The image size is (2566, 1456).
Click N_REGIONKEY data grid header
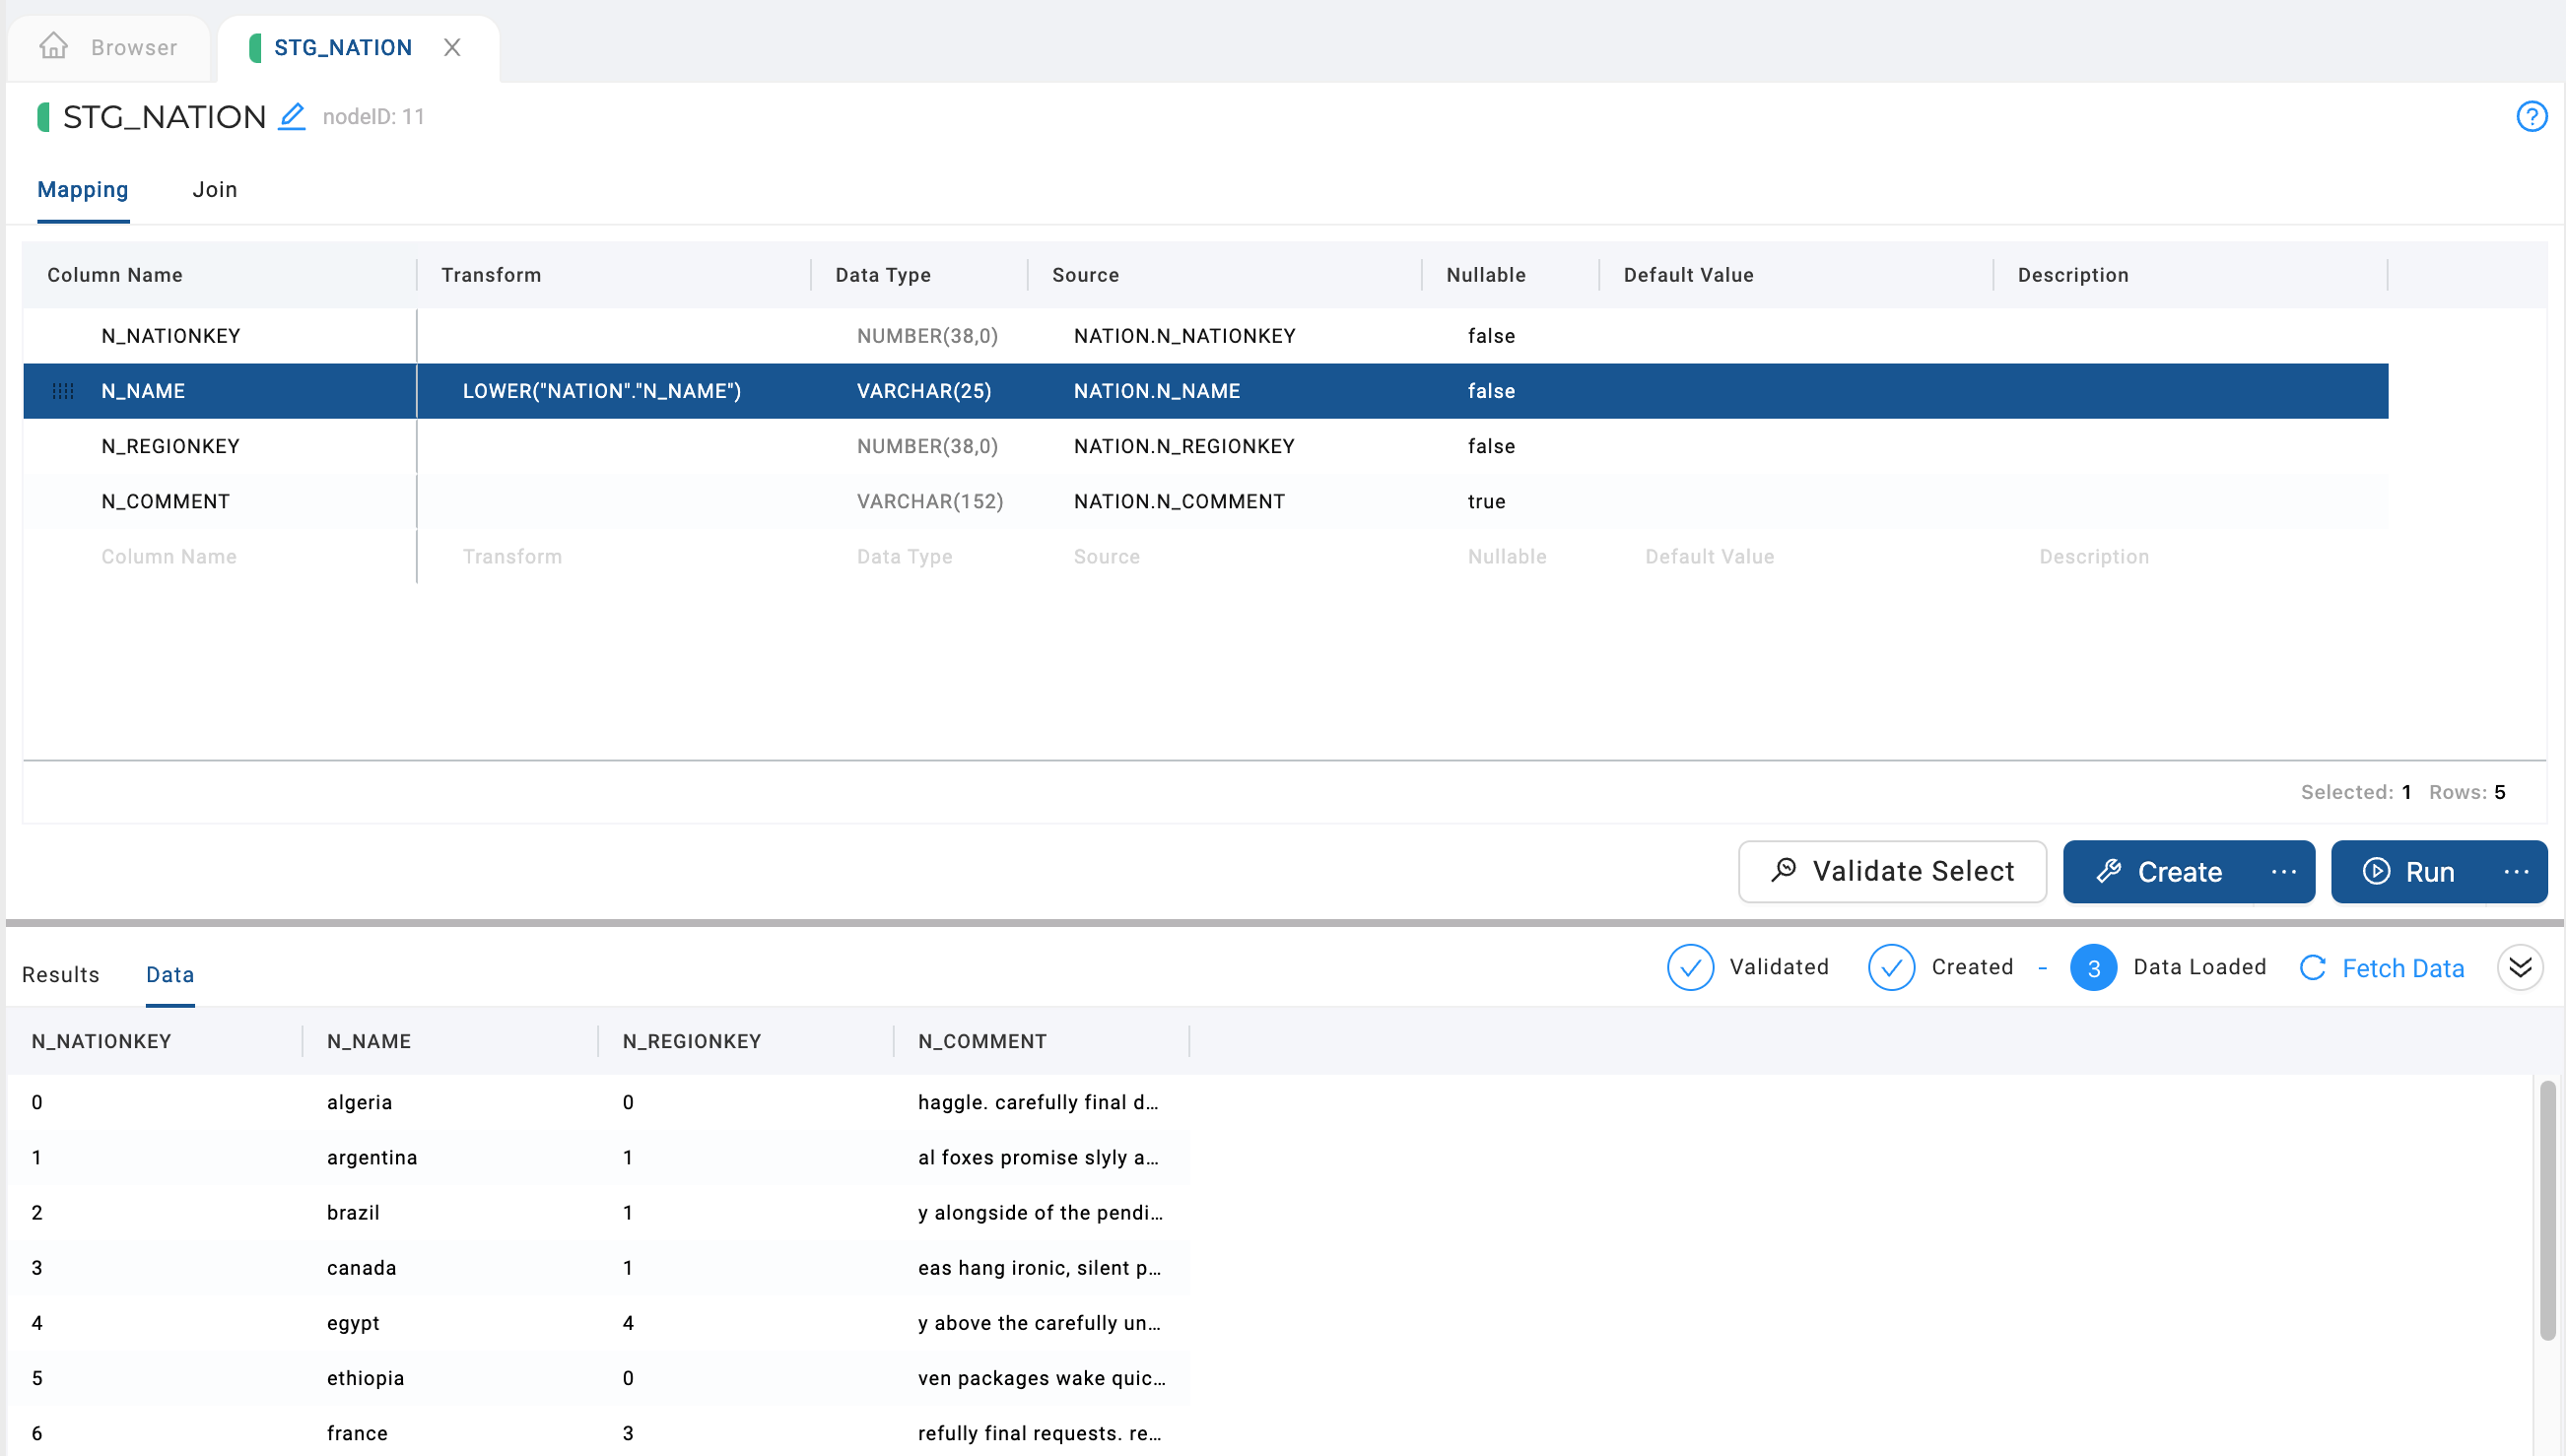coord(692,1041)
